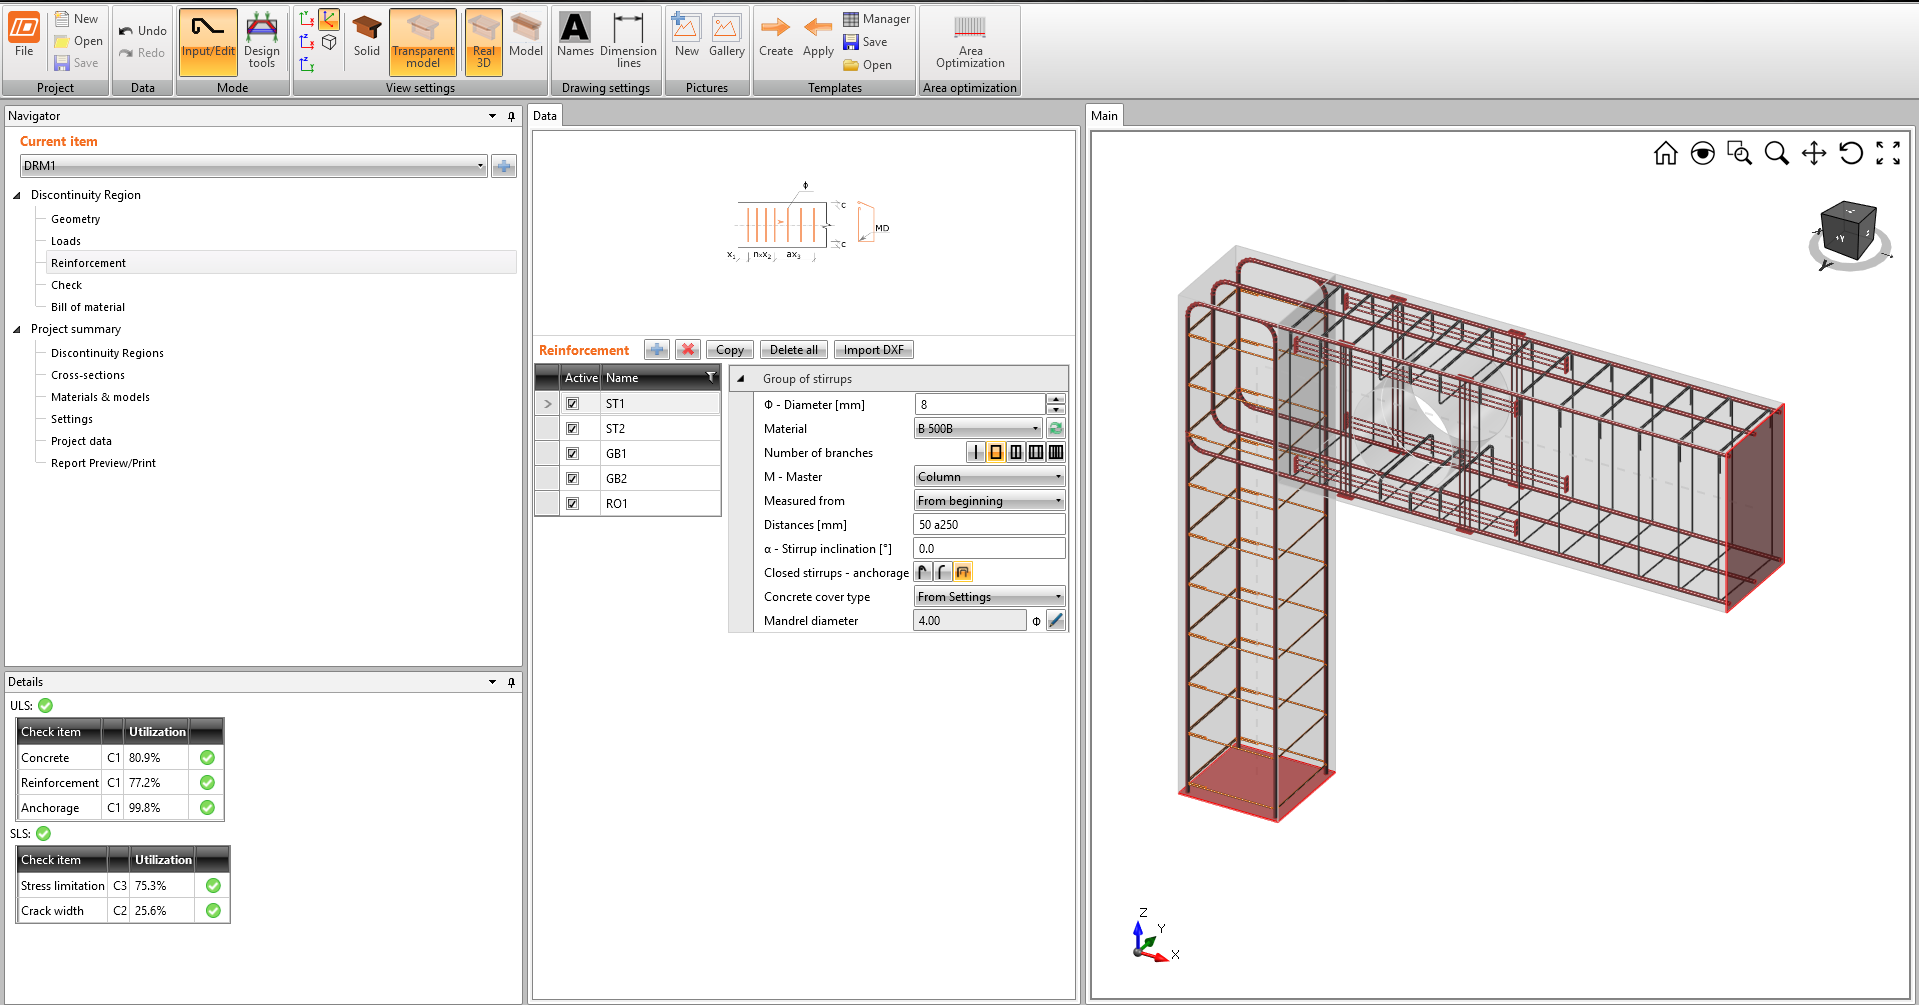Screen dimensions: 1919x1005
Task: Expand the Measured from dropdown
Action: point(1057,500)
